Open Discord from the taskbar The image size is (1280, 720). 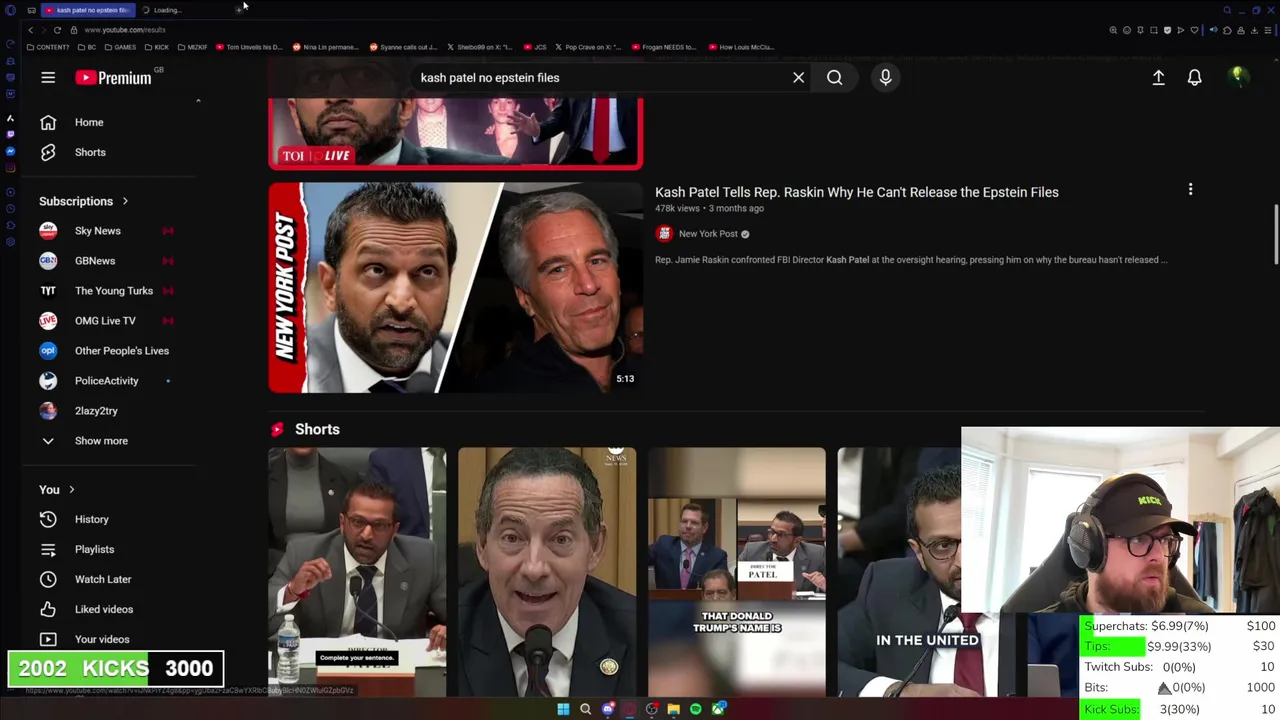tap(608, 709)
